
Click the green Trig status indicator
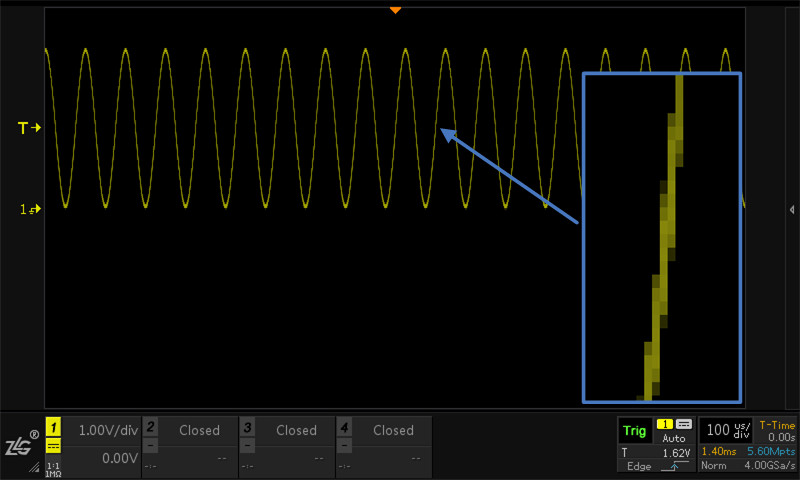pos(635,432)
